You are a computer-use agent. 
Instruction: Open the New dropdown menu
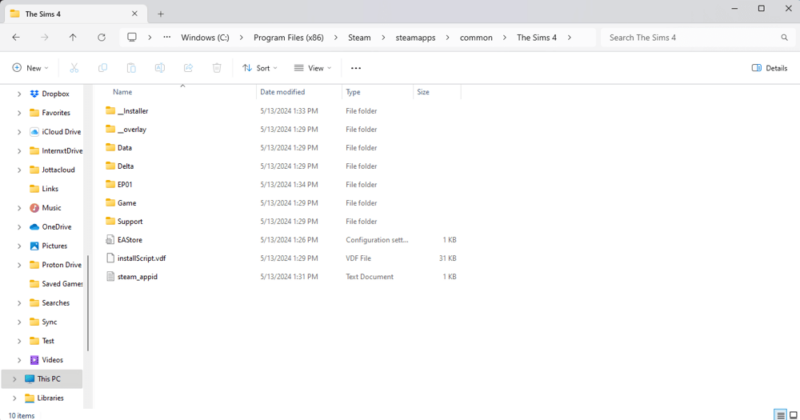point(30,68)
